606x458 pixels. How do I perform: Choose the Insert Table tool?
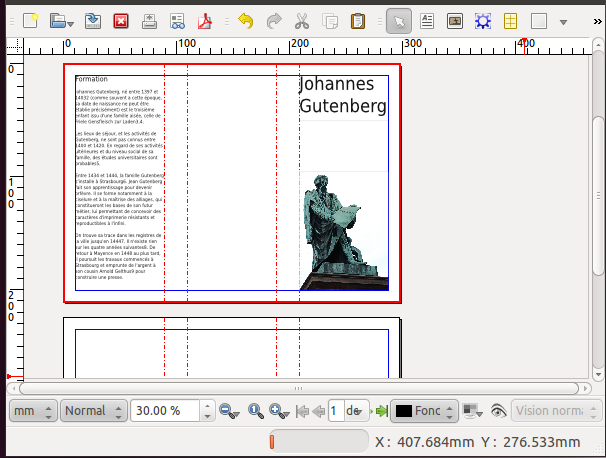pyautogui.click(x=511, y=21)
